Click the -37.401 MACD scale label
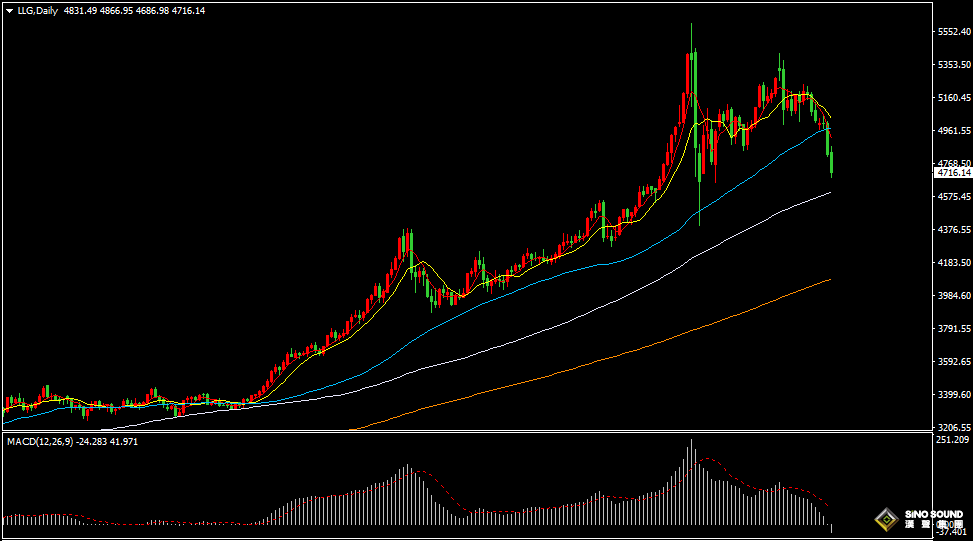The height and width of the screenshot is (541, 973). click(952, 533)
